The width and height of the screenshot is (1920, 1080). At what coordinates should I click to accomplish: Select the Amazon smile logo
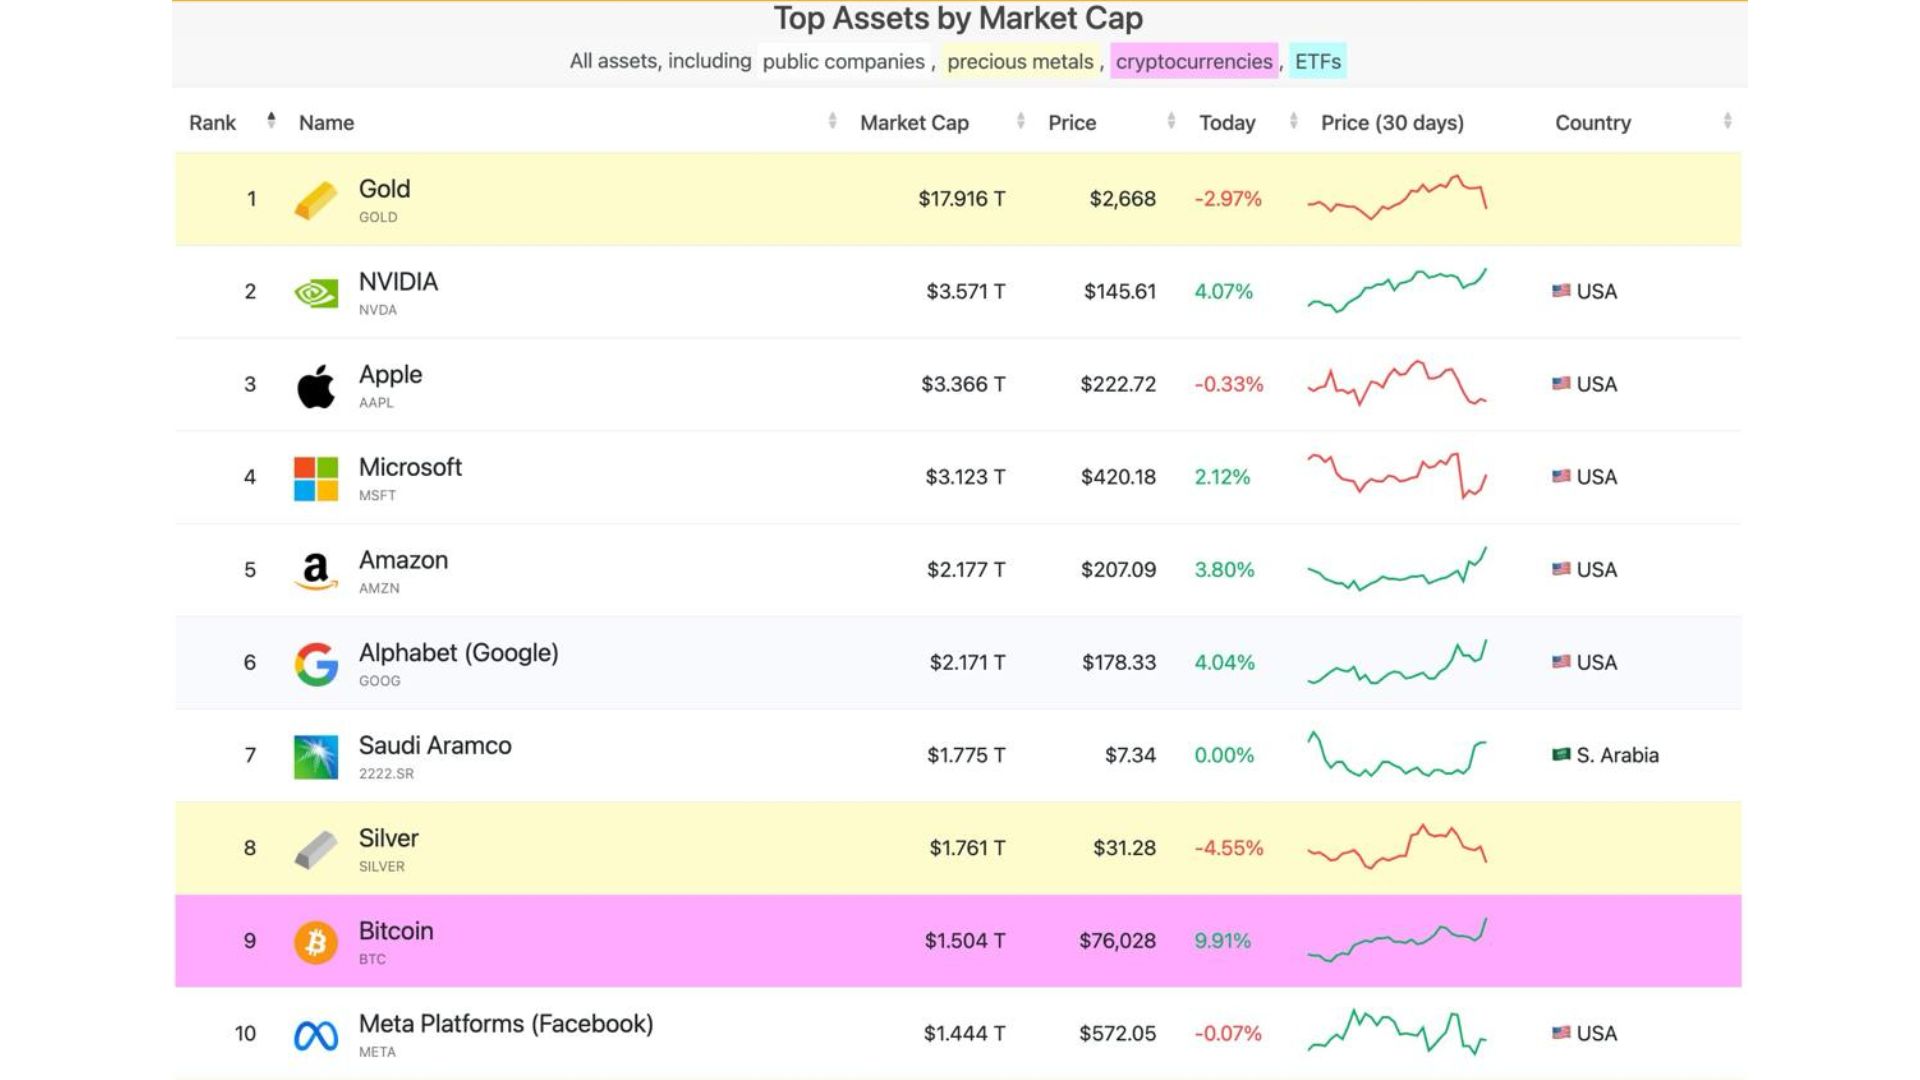[x=314, y=569]
